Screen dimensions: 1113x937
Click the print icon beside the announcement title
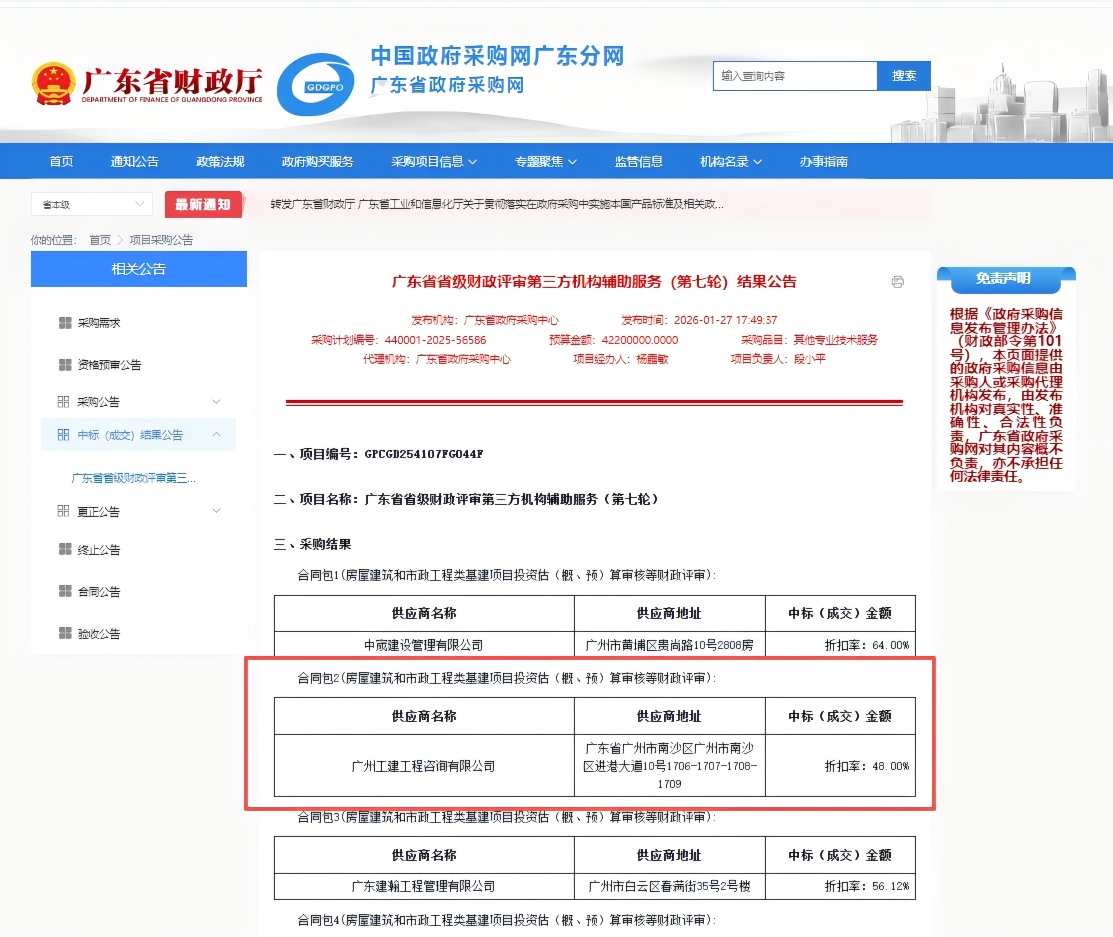point(897,282)
